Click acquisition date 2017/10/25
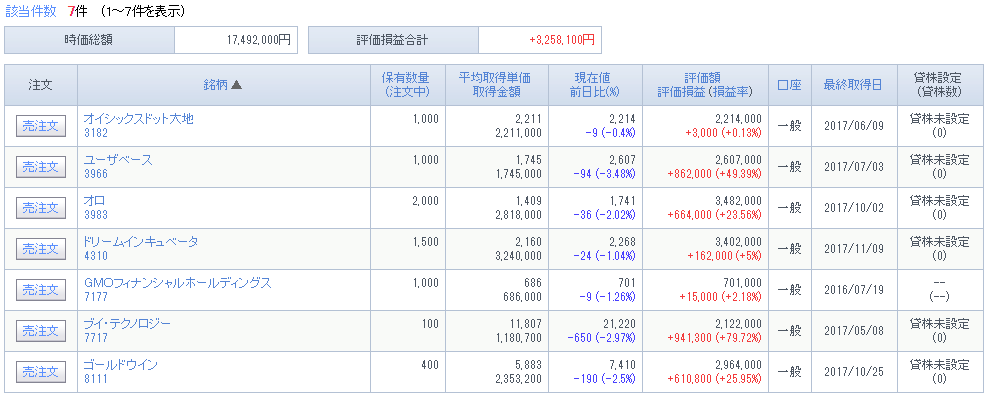The image size is (988, 397). pos(854,371)
